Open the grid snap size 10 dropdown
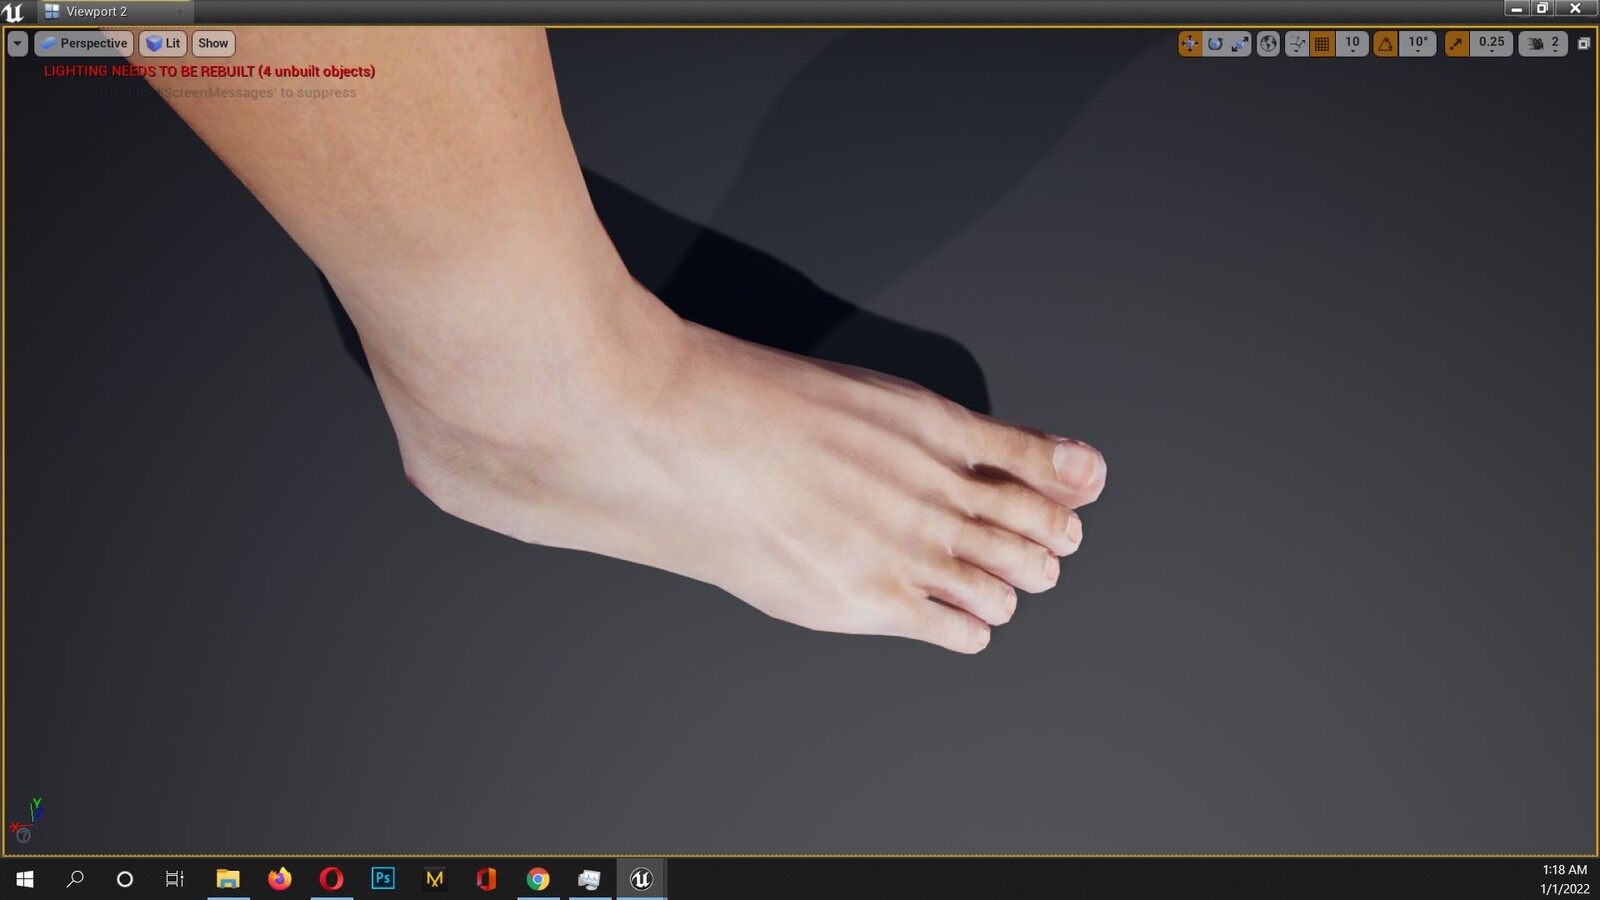The width and height of the screenshot is (1600, 900). coord(1352,43)
